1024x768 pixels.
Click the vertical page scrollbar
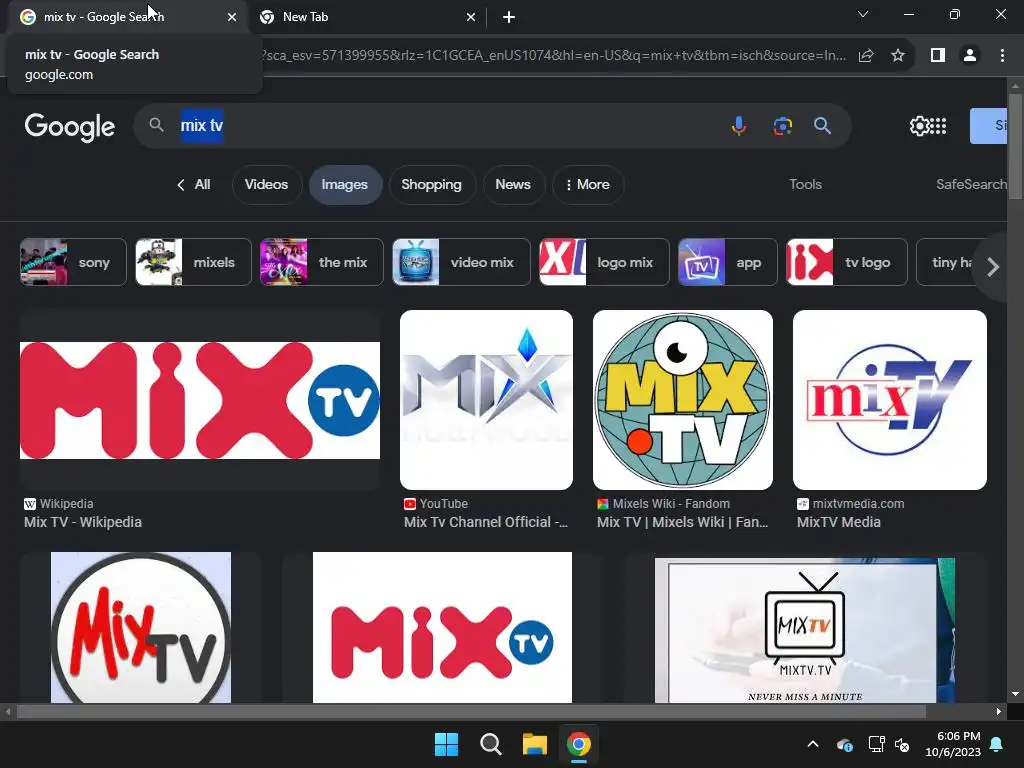pos(1014,147)
